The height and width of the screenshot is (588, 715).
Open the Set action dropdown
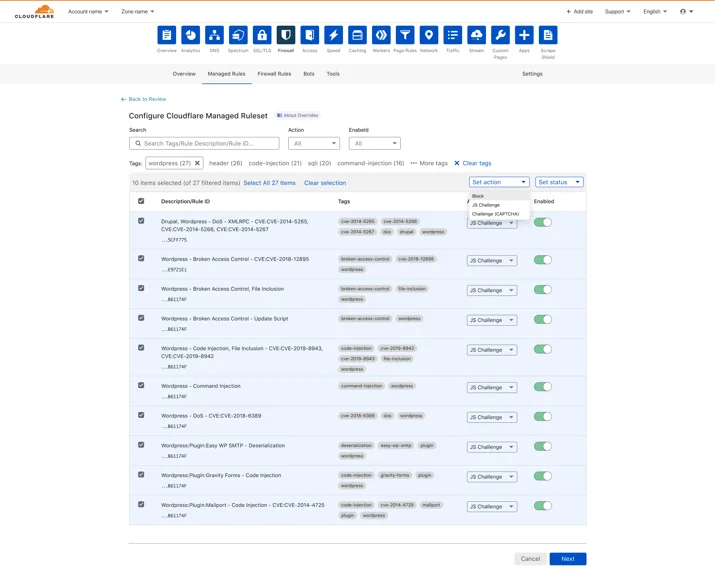[499, 182]
